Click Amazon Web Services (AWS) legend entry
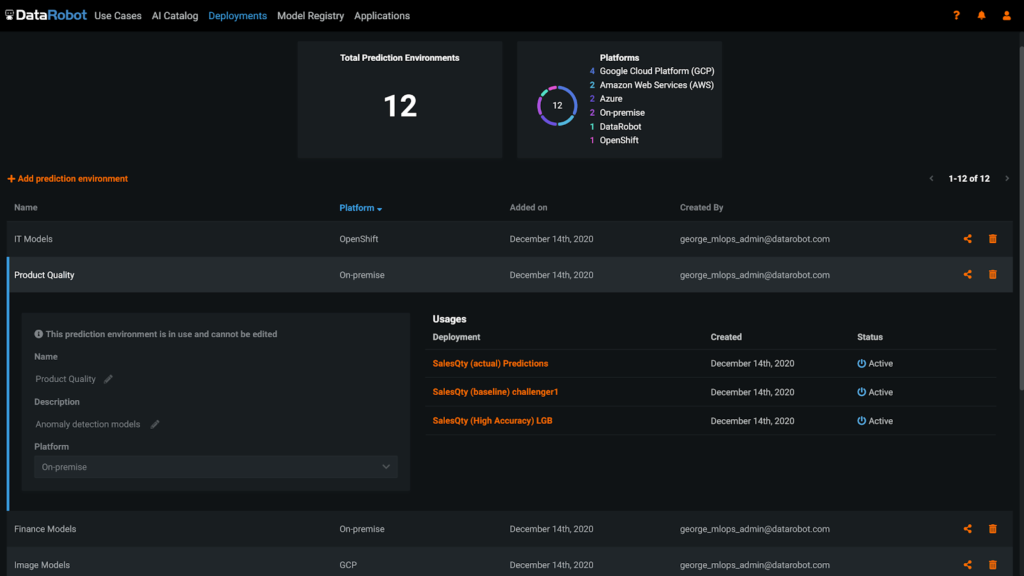1024x576 pixels. point(656,85)
